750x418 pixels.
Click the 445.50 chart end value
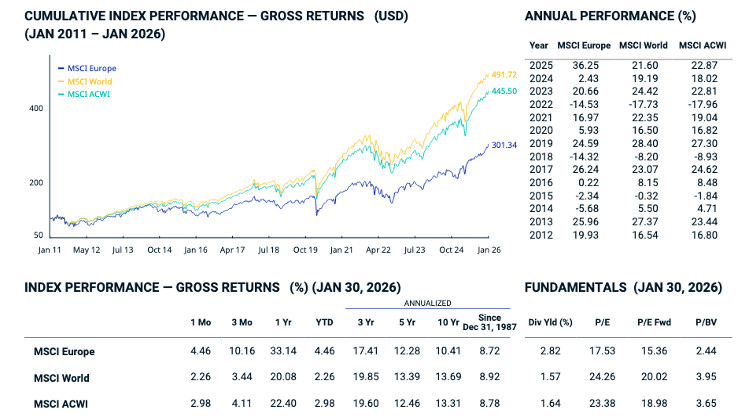pyautogui.click(x=500, y=92)
